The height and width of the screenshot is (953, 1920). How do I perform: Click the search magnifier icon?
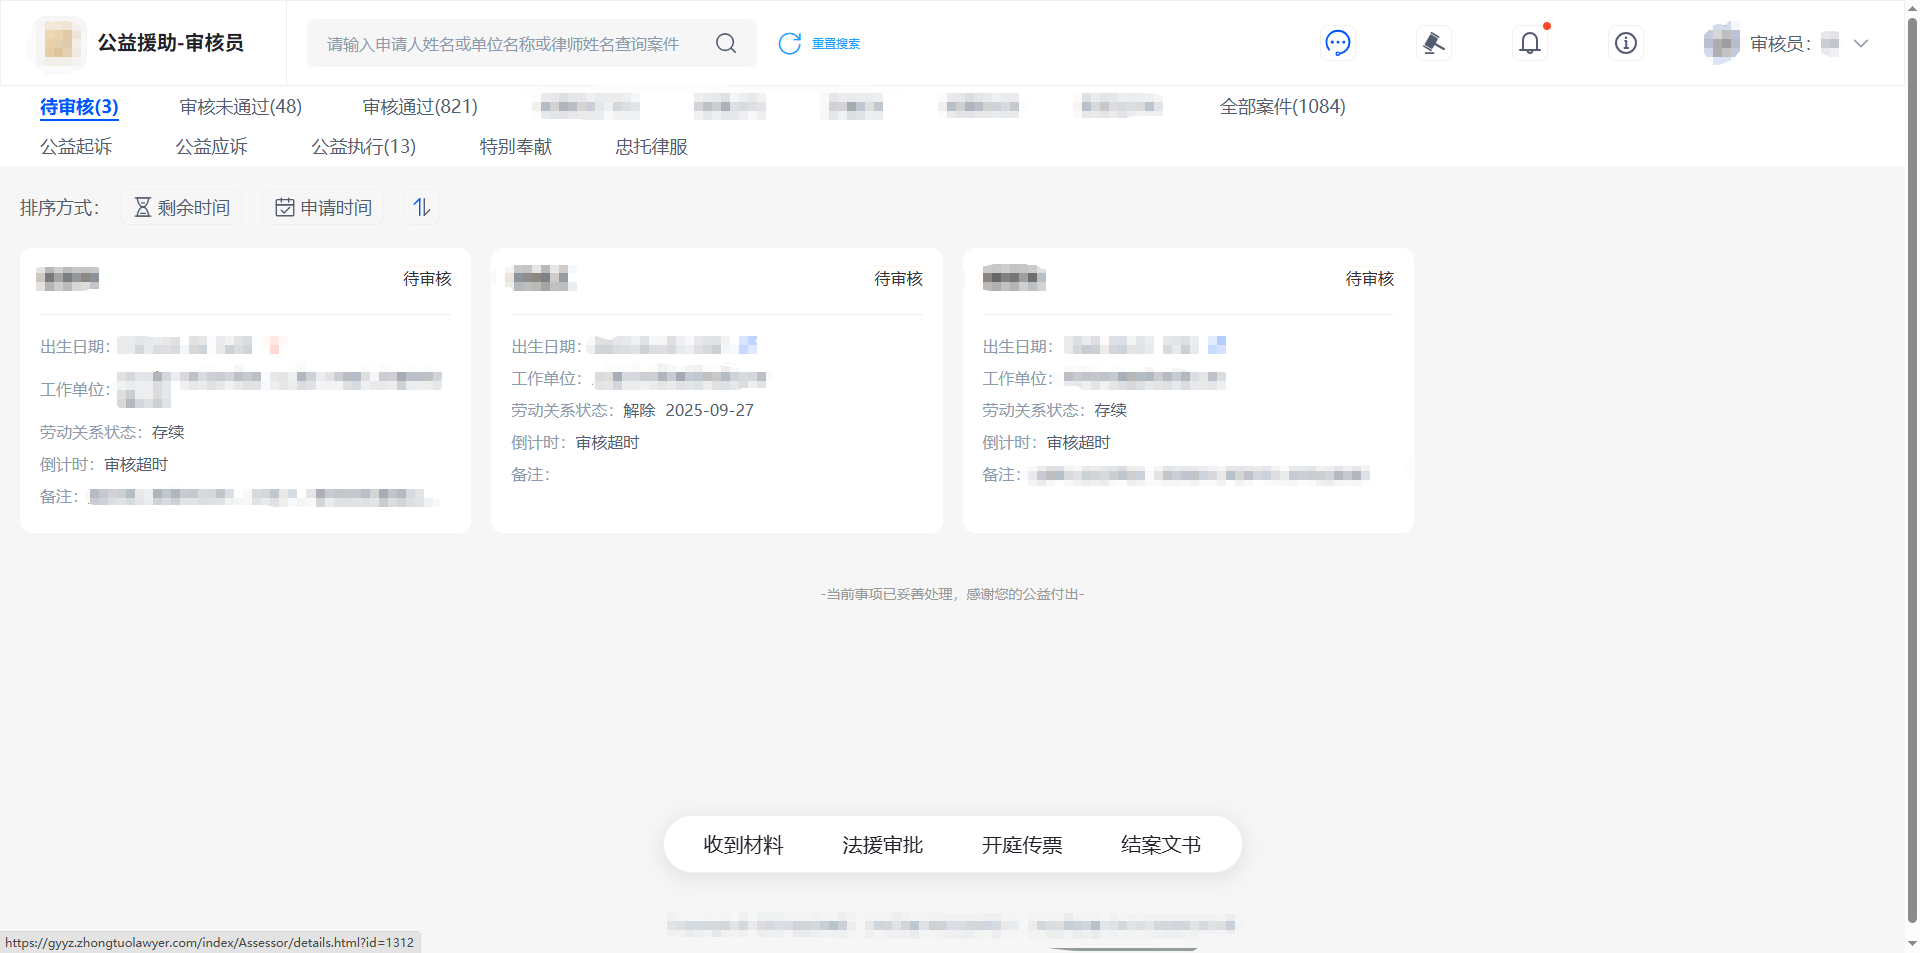(726, 43)
